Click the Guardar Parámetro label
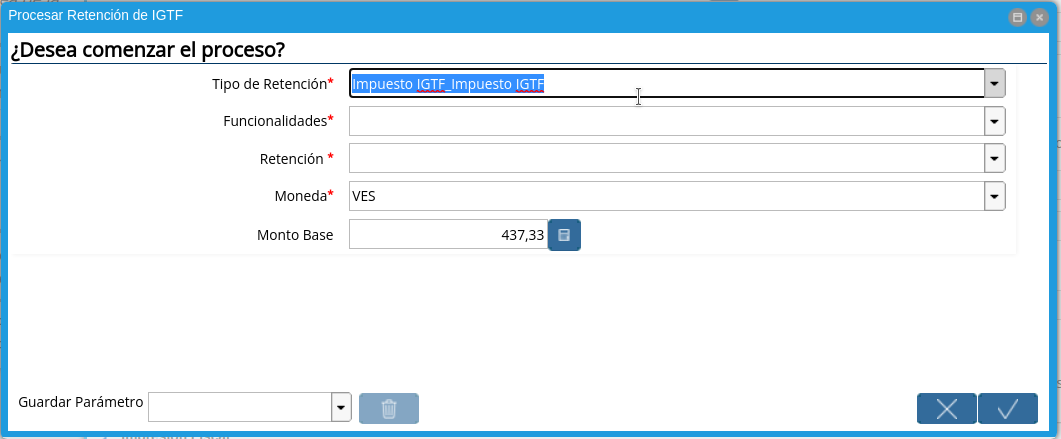Screen dimensions: 1061x439 pos(81,402)
